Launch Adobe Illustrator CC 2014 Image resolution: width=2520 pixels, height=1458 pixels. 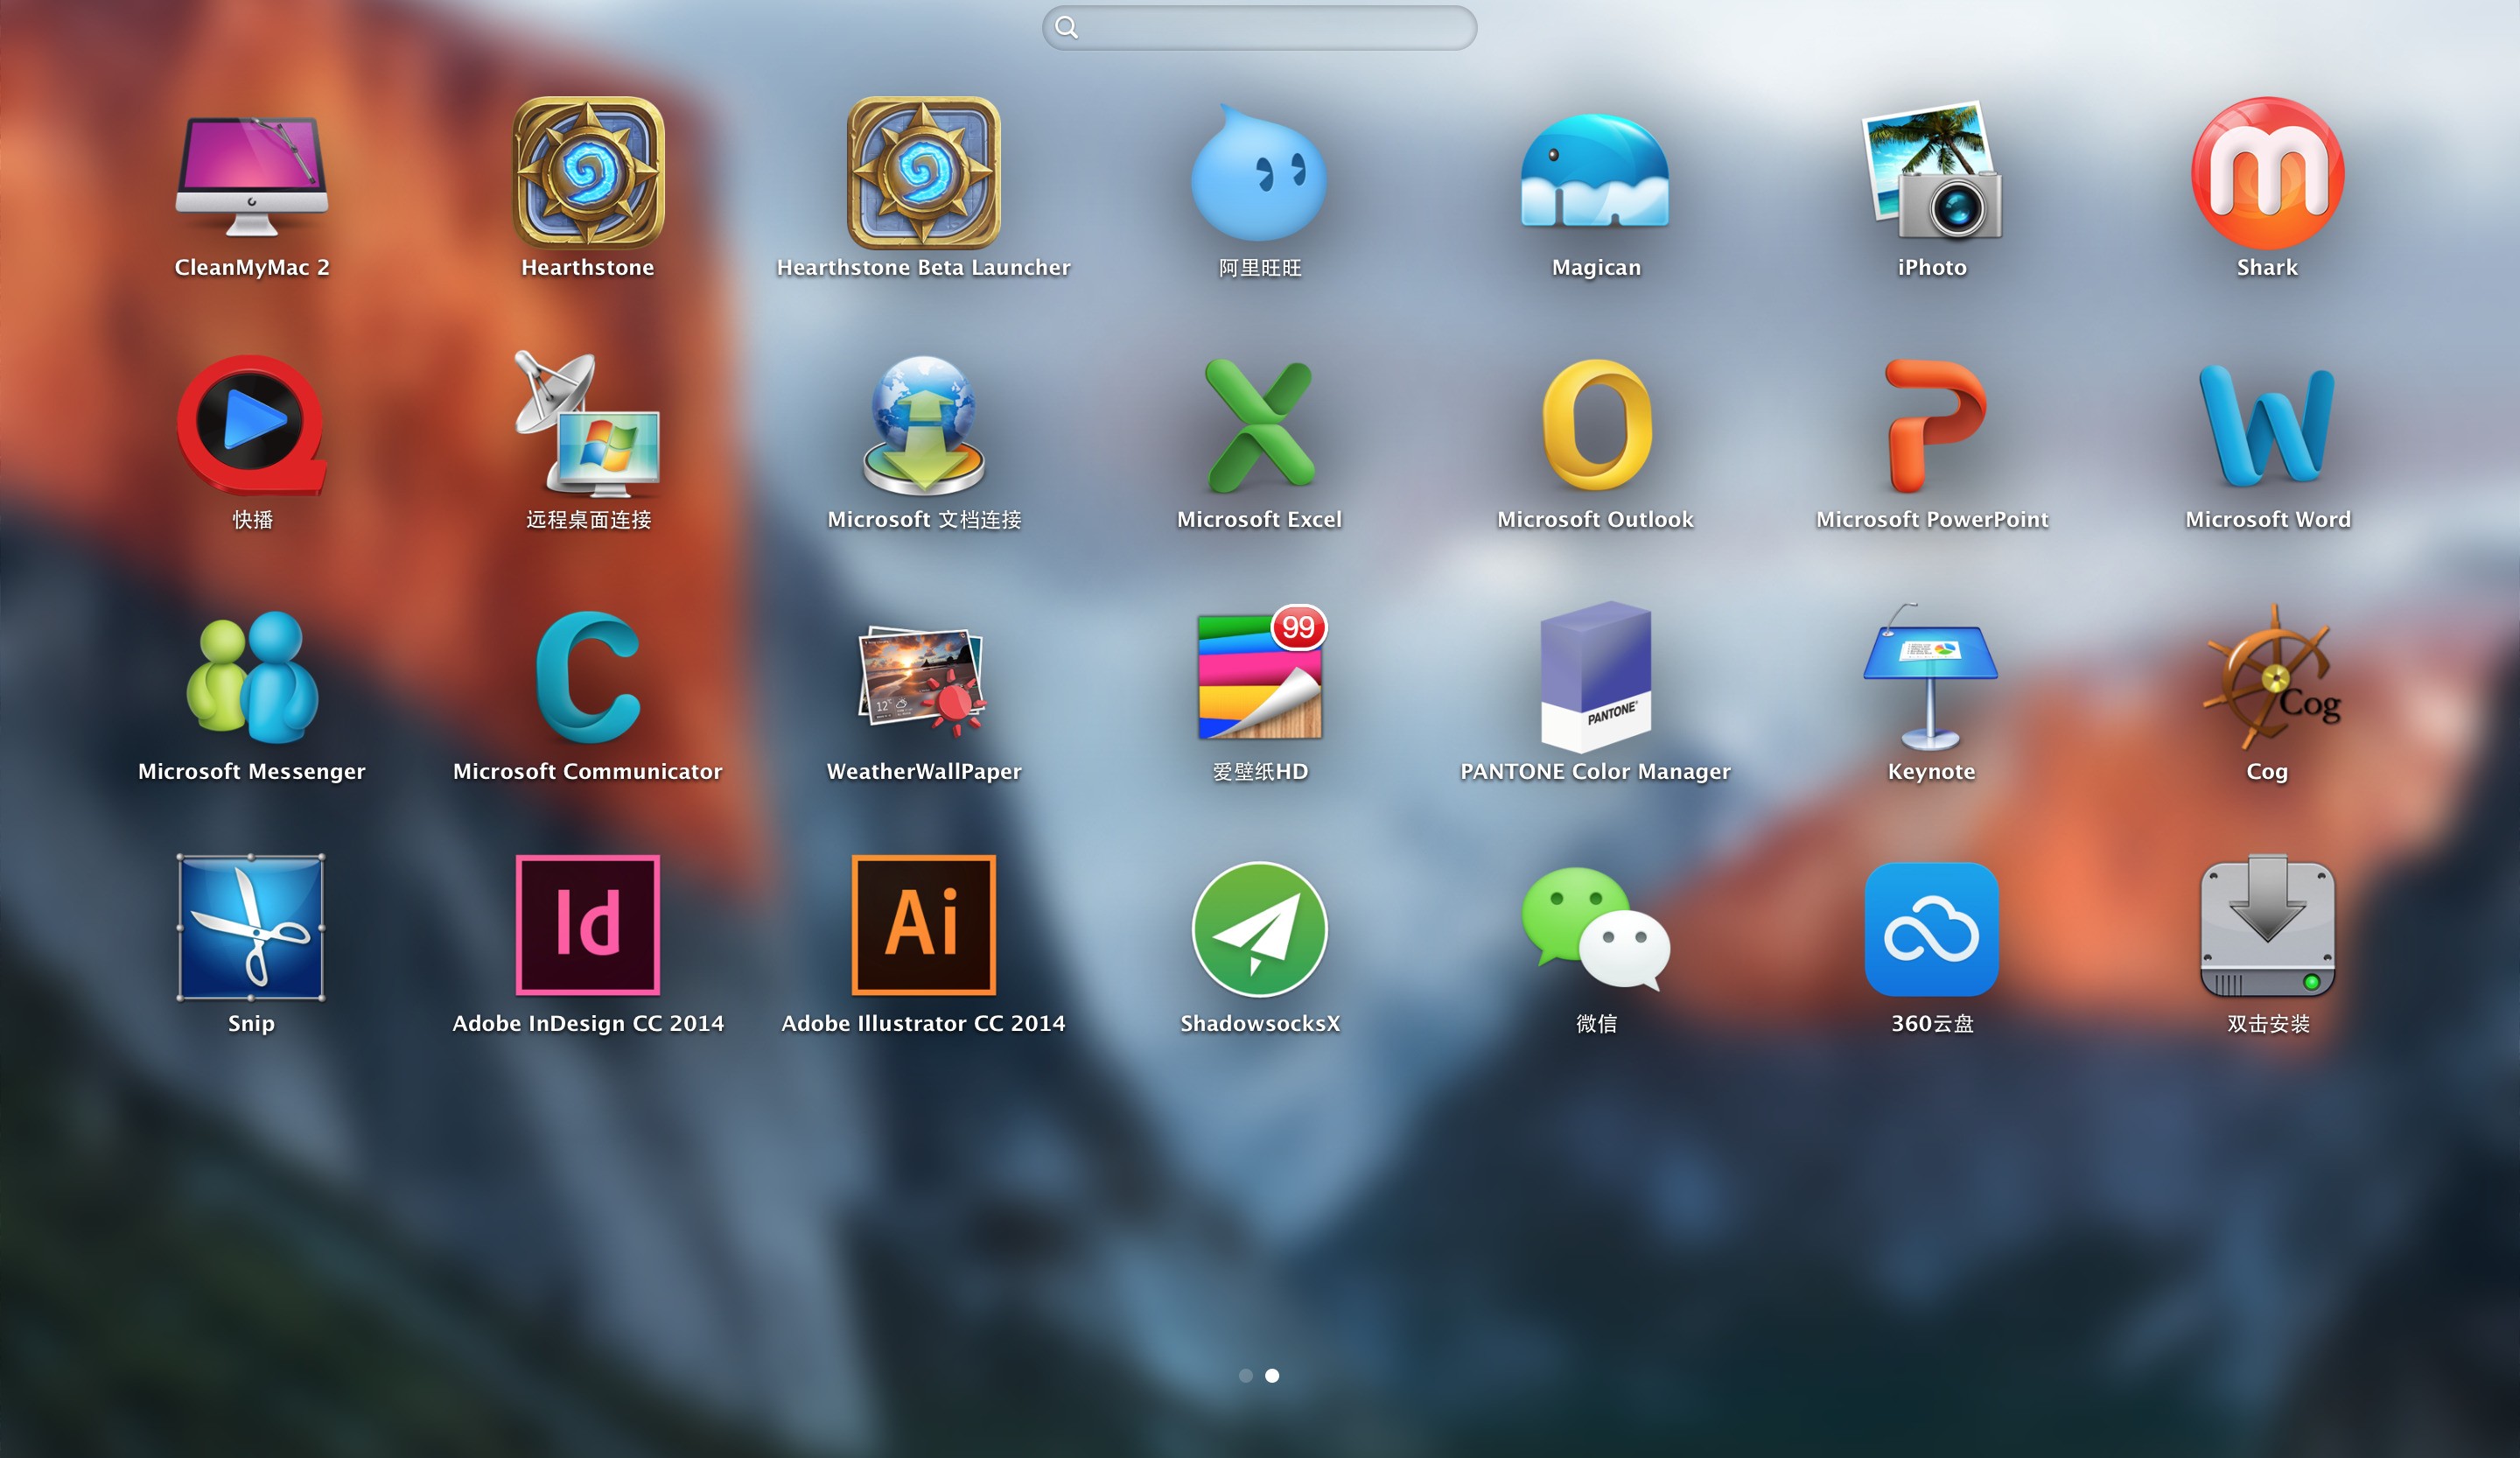pyautogui.click(x=923, y=926)
